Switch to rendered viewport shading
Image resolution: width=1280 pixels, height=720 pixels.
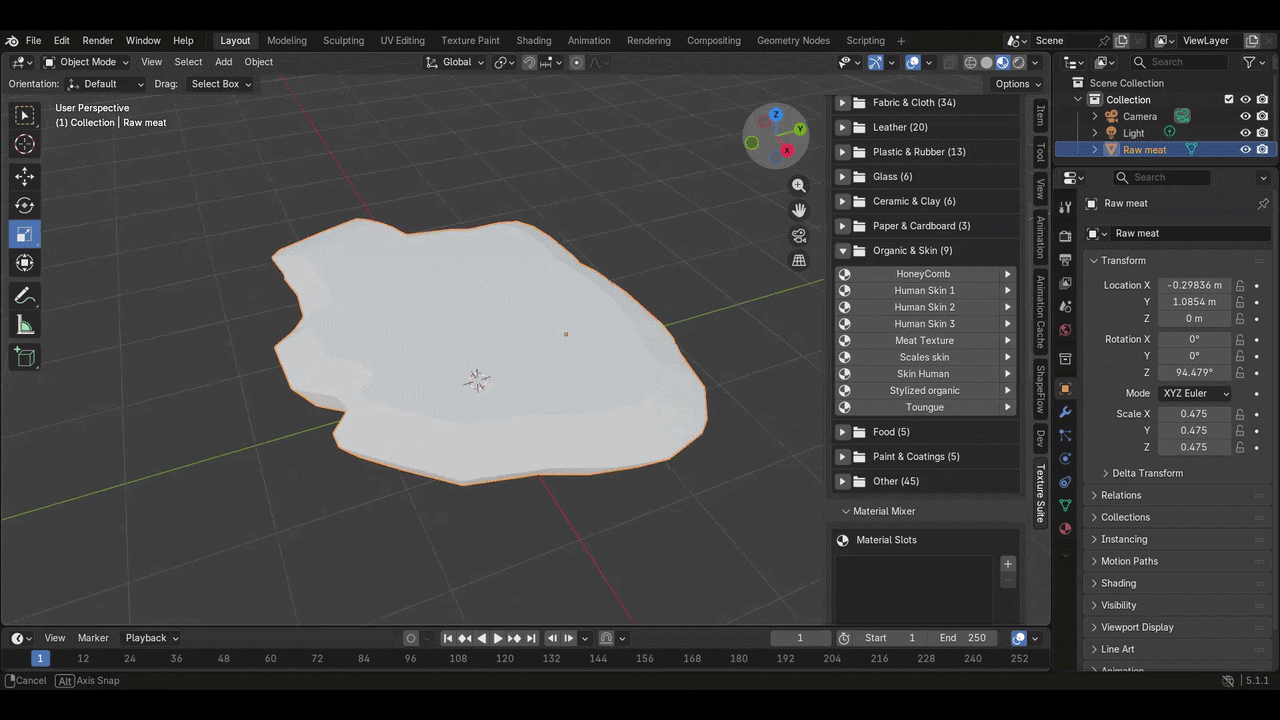click(x=1018, y=62)
